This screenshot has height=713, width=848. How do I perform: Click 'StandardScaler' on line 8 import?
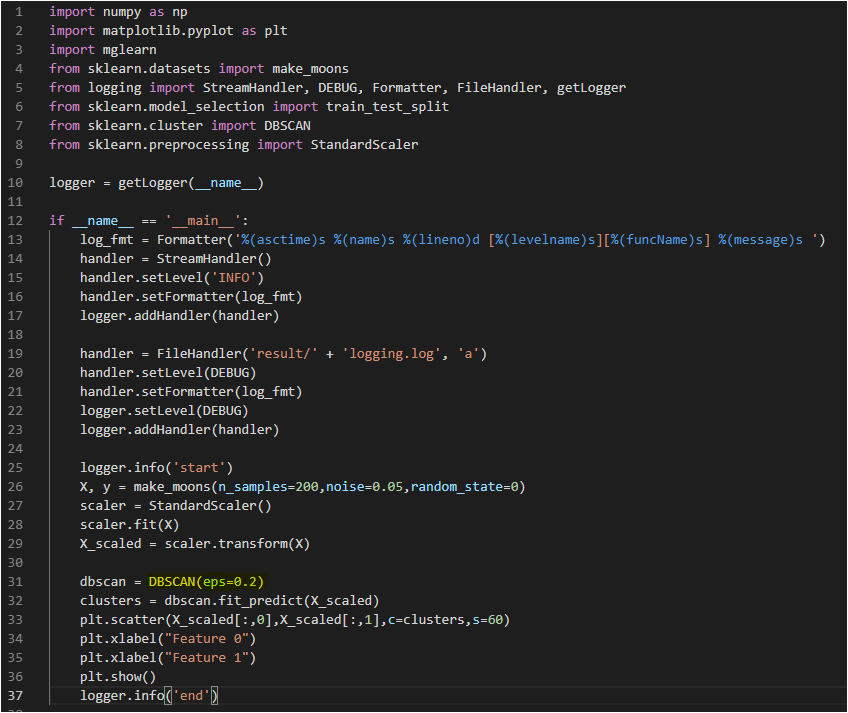[364, 144]
